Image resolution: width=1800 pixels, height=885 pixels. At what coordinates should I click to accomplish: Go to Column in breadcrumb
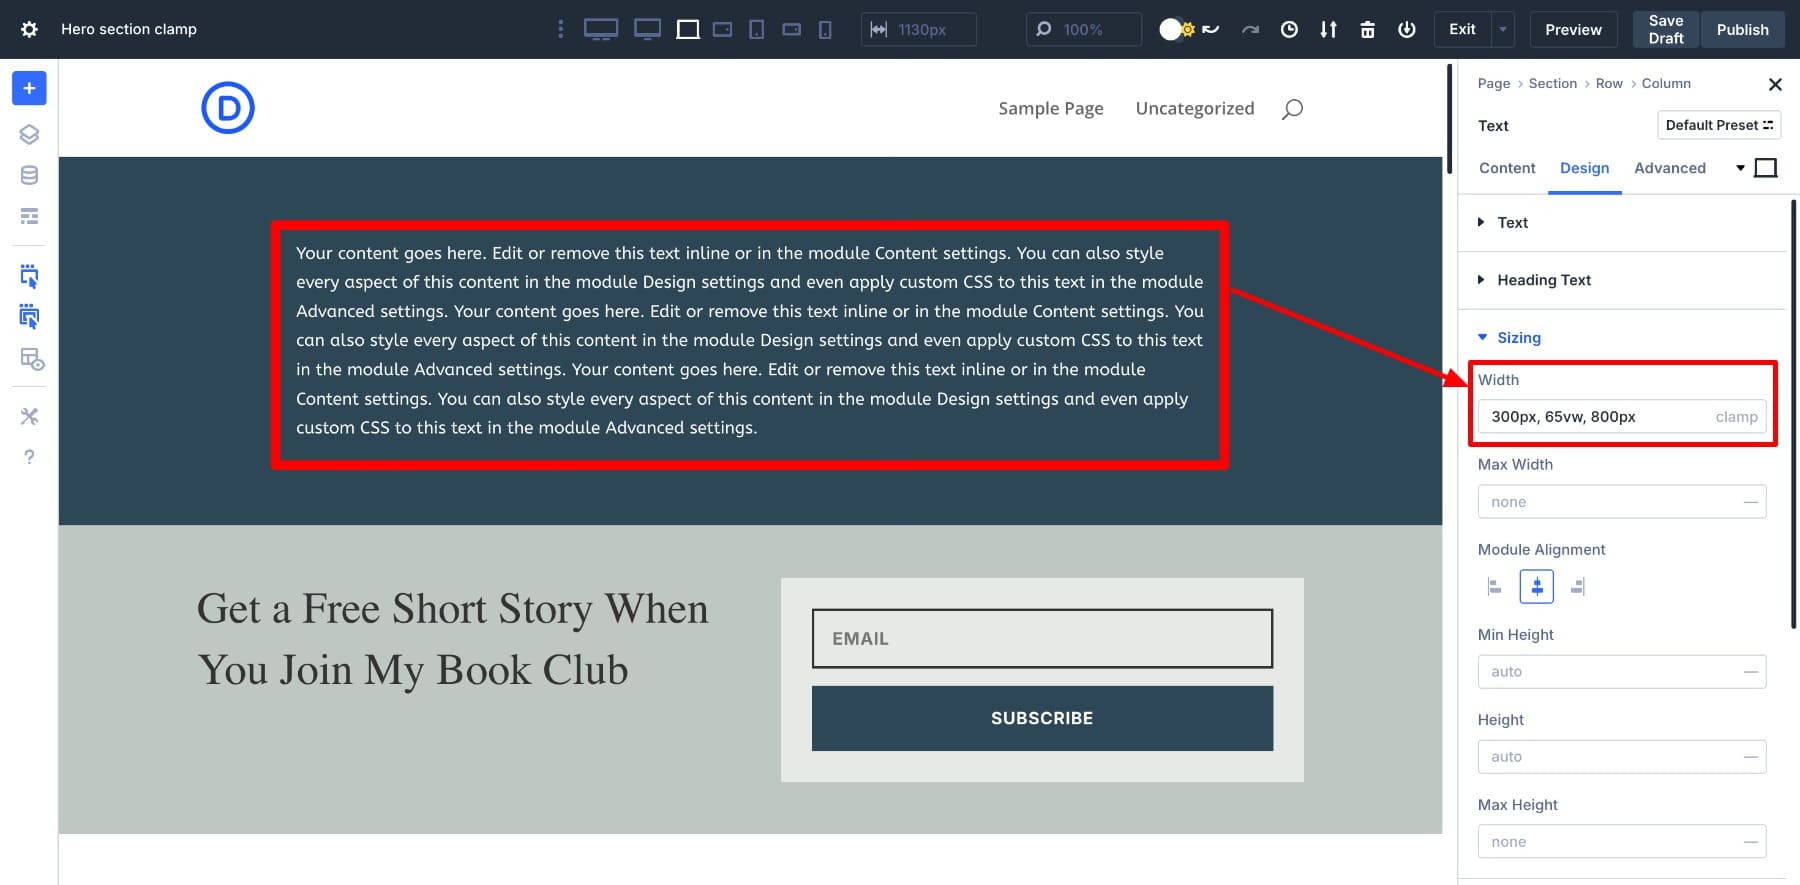(1666, 83)
